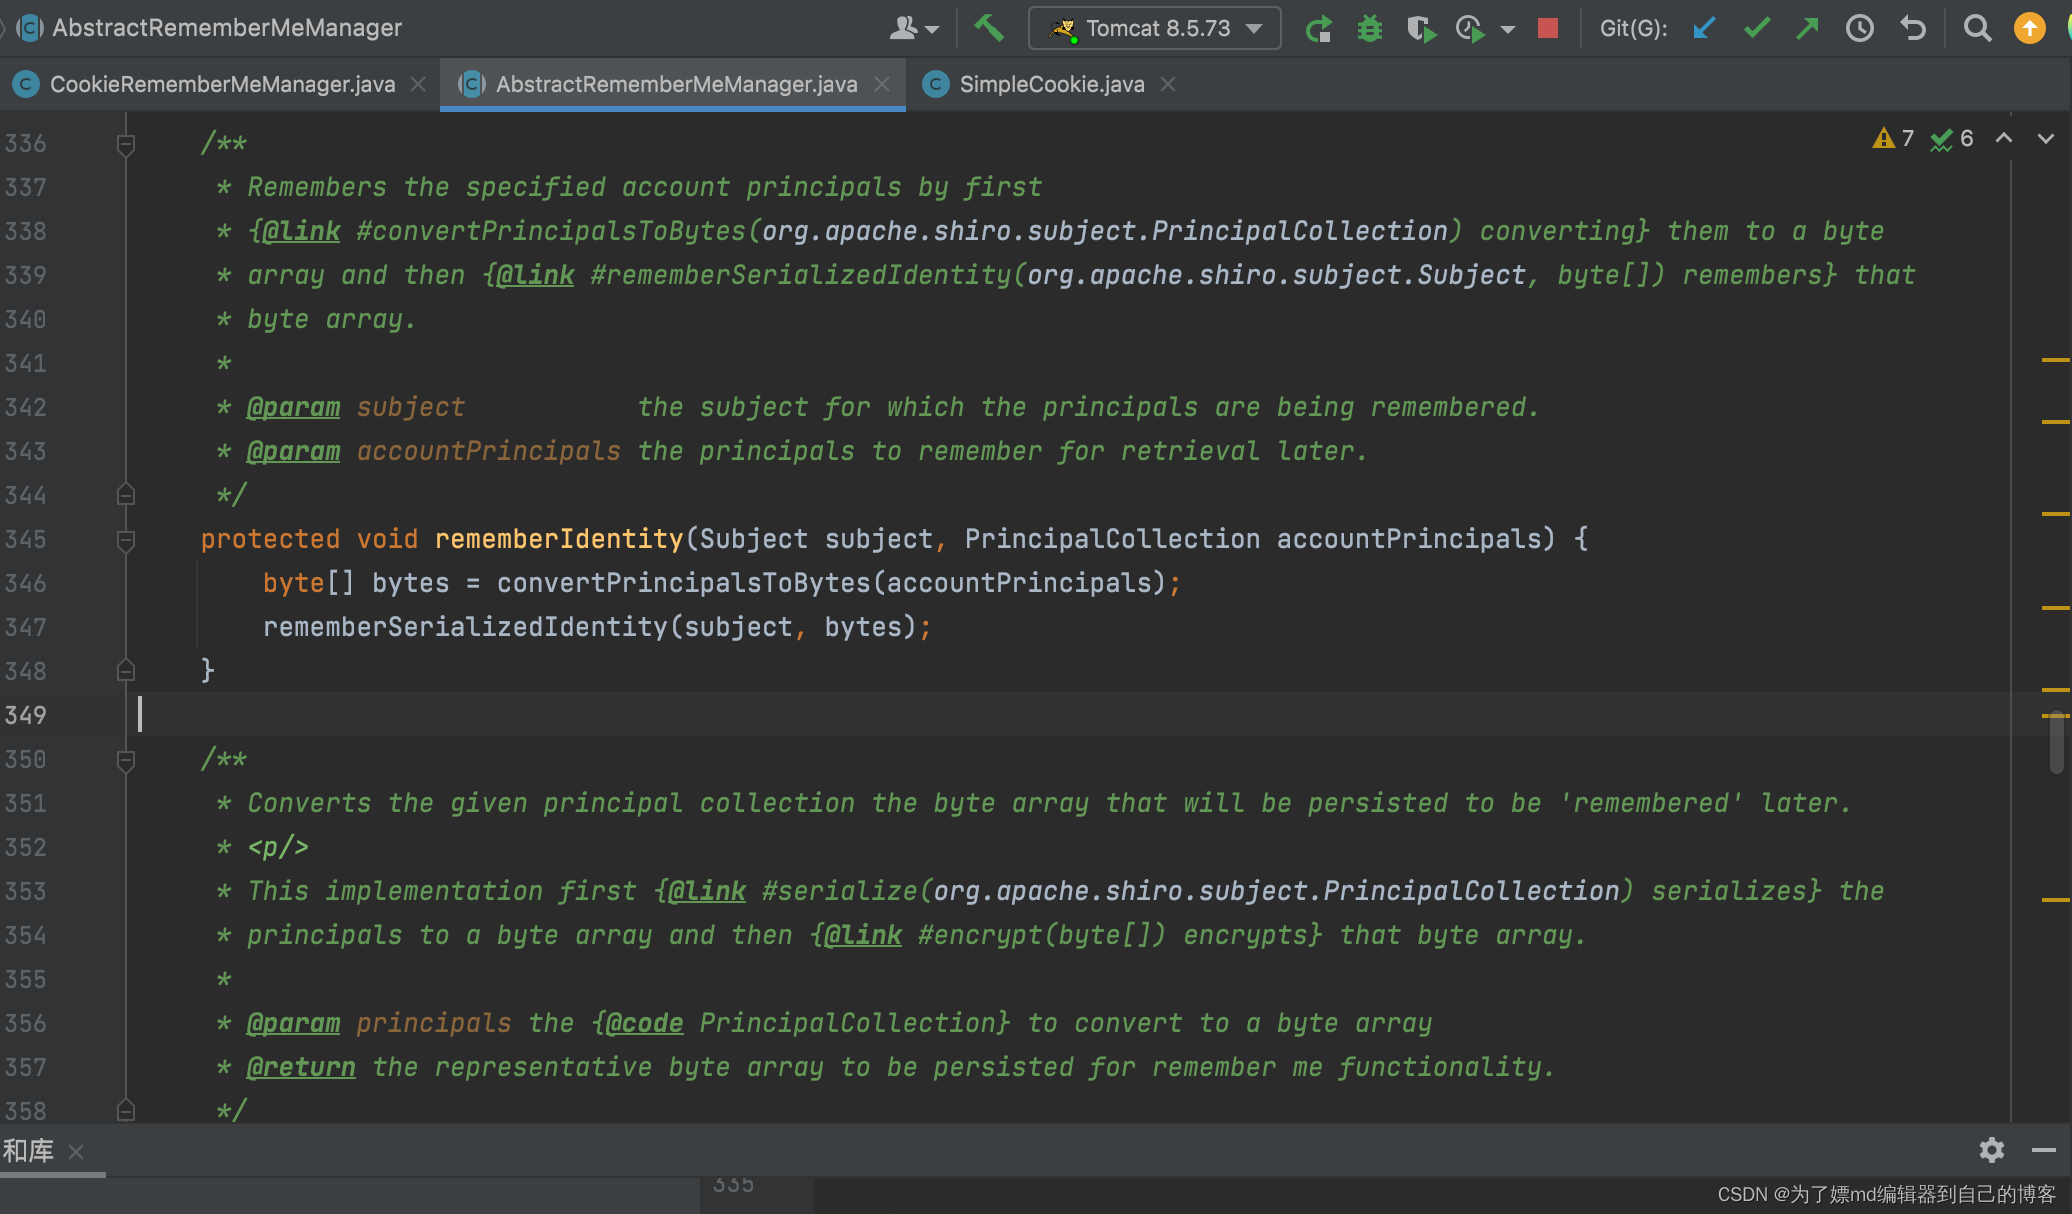Go to next highlighted error arrow
Viewport: 2072px width, 1214px height.
[2045, 138]
